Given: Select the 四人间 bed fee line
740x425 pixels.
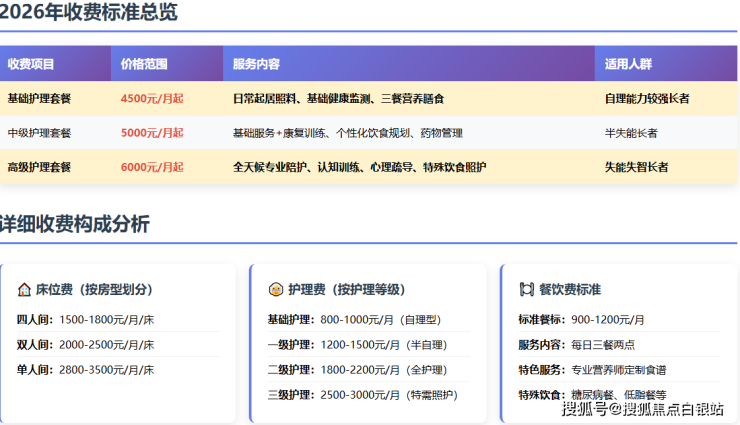Looking at the screenshot, I should (85, 319).
